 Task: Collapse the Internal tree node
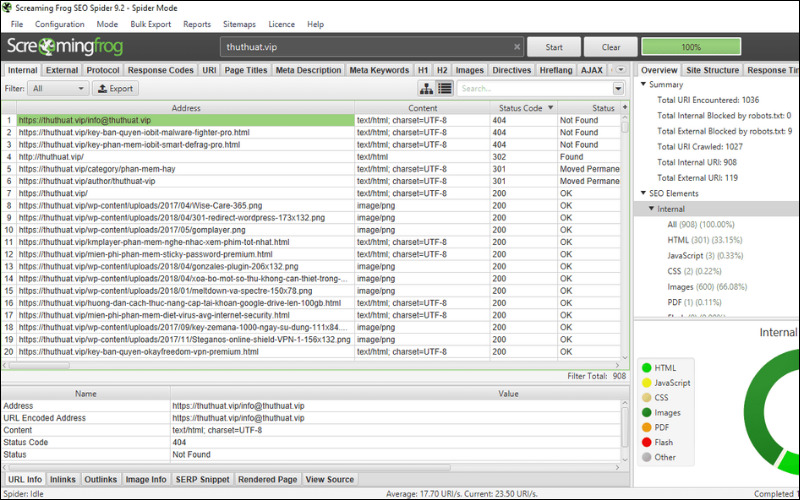coord(652,209)
